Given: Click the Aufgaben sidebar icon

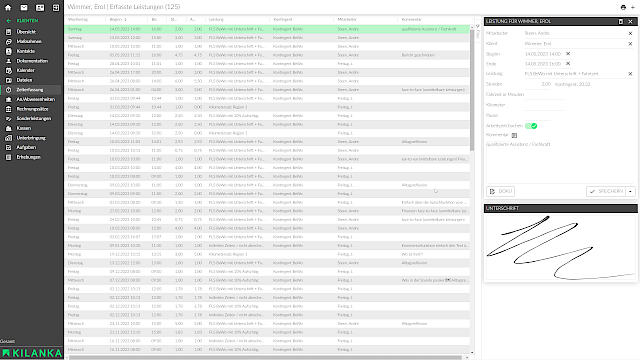Looking at the screenshot, I should pos(9,147).
